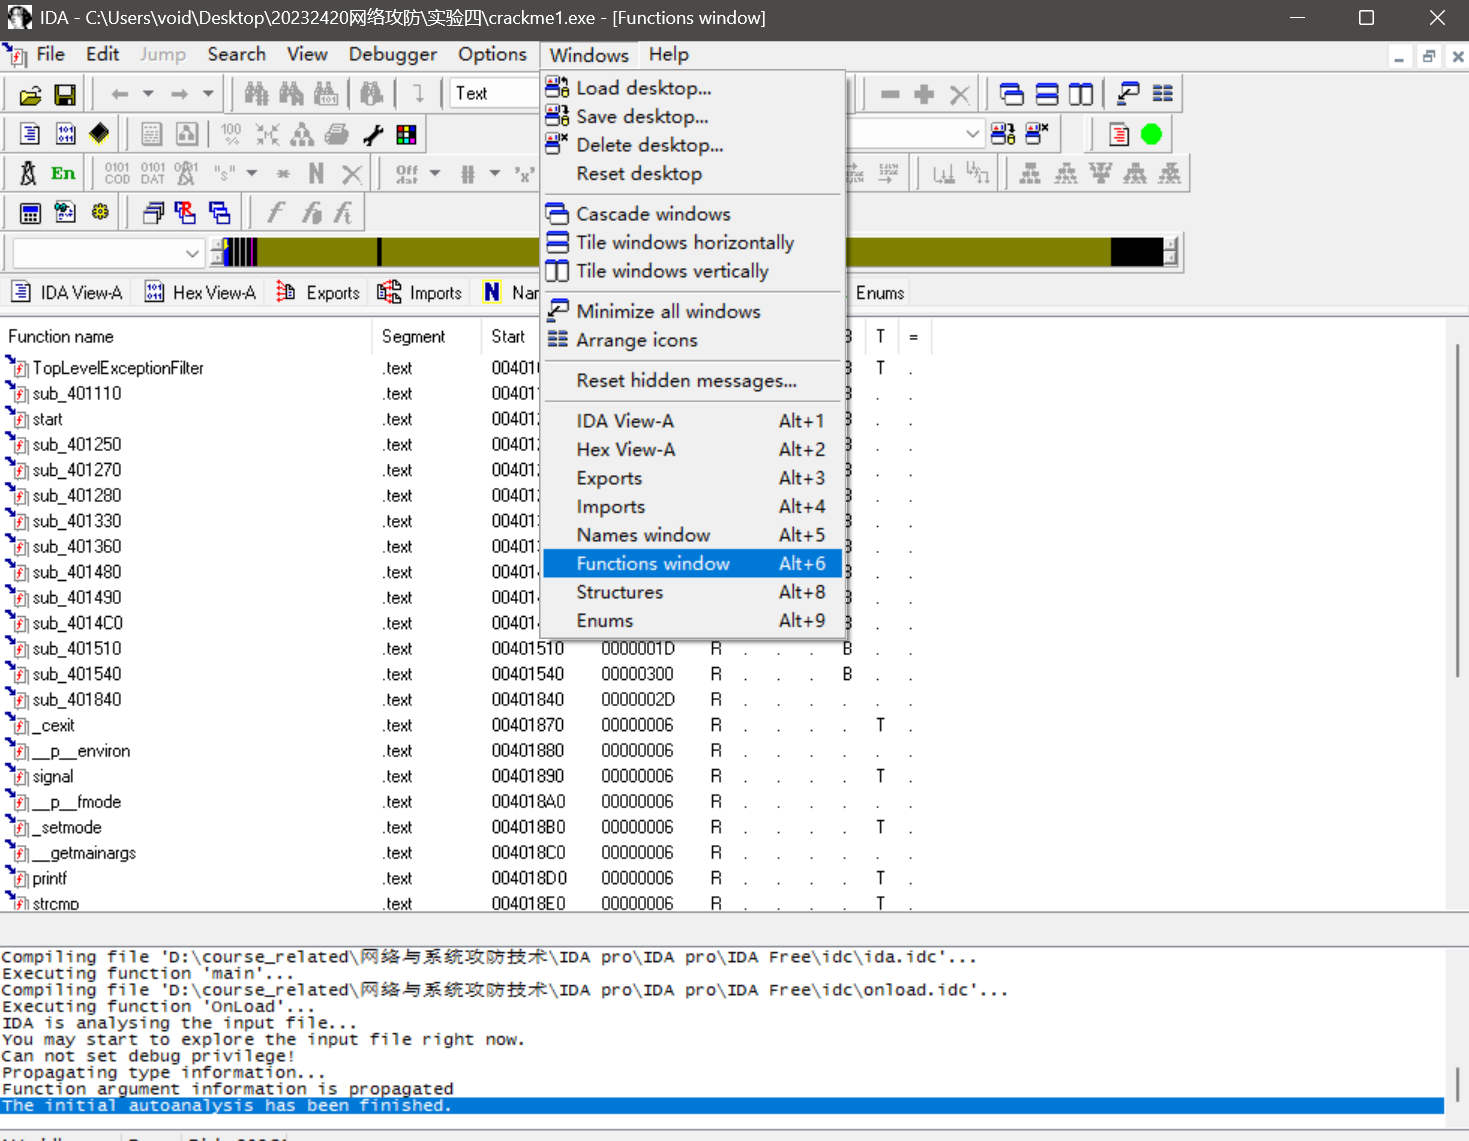The height and width of the screenshot is (1141, 1469).
Task: Click the minimize all windows toolbar icon
Action: 1128,94
